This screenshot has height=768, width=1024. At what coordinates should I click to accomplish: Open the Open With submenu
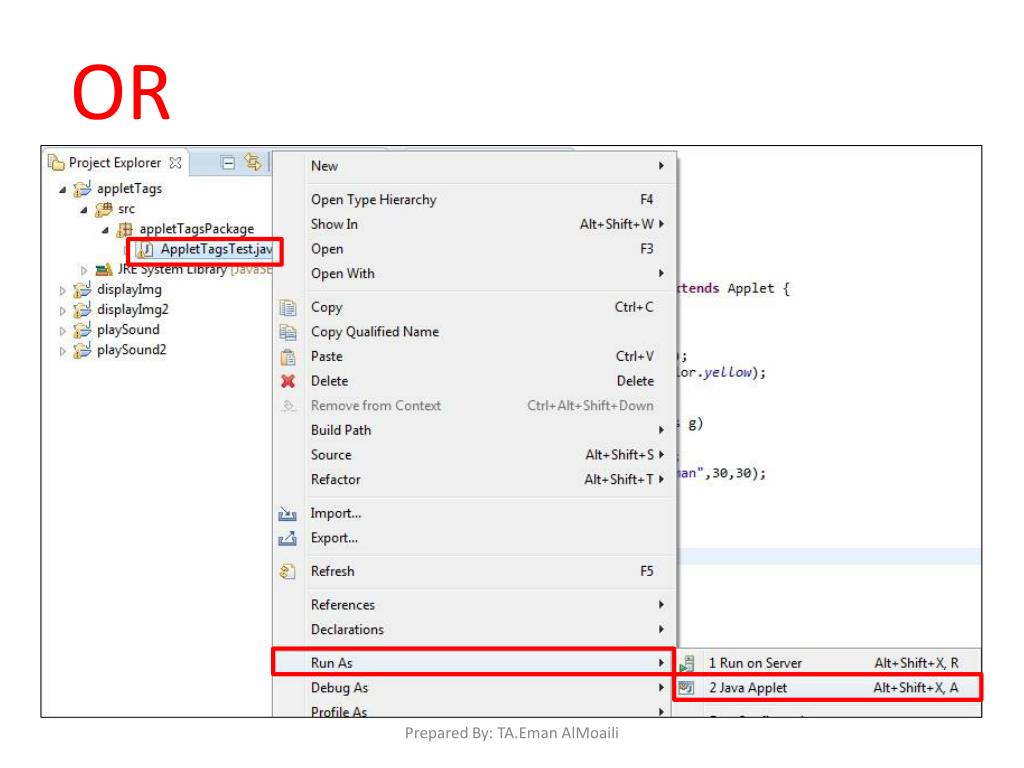[475, 274]
